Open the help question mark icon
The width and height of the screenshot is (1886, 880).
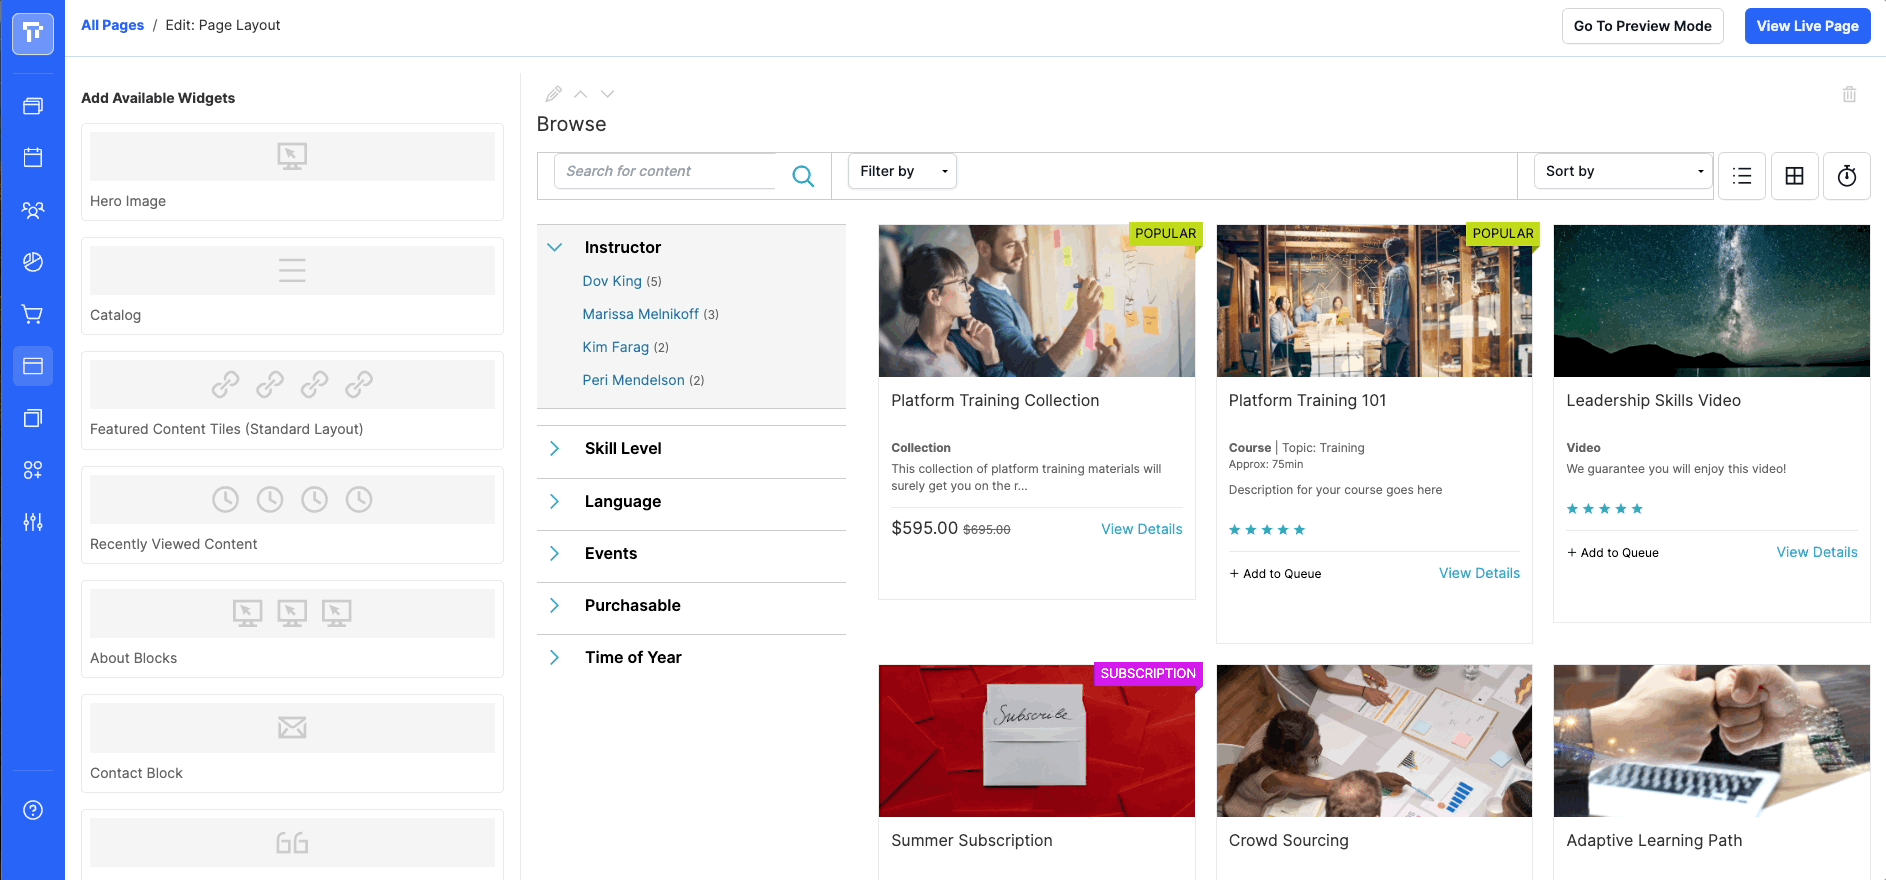[x=33, y=810]
